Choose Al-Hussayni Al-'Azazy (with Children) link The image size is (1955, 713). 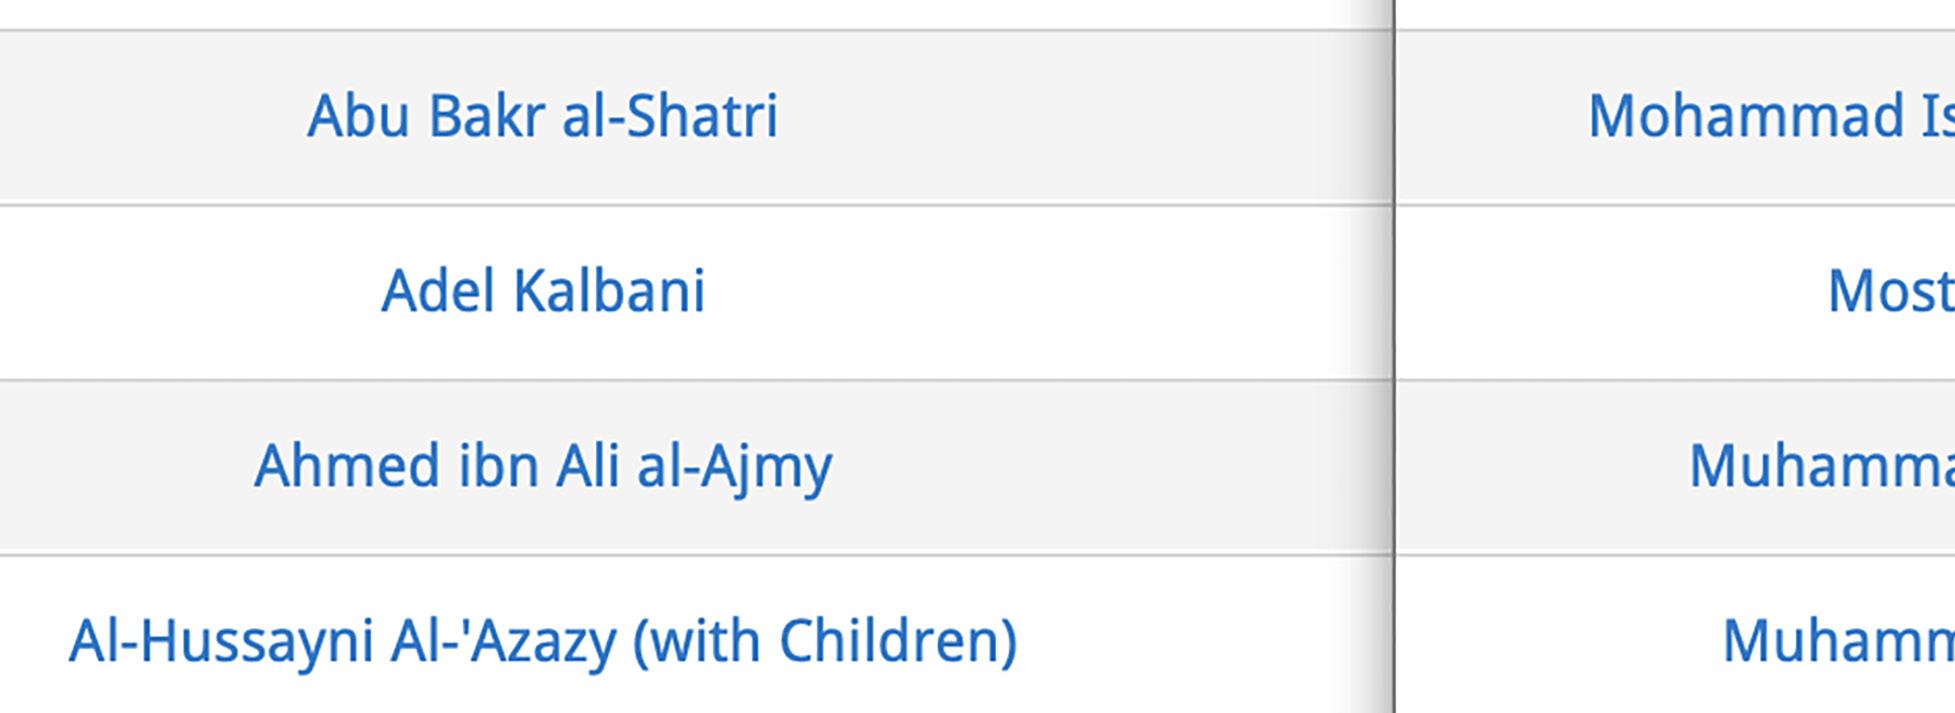pos(543,642)
